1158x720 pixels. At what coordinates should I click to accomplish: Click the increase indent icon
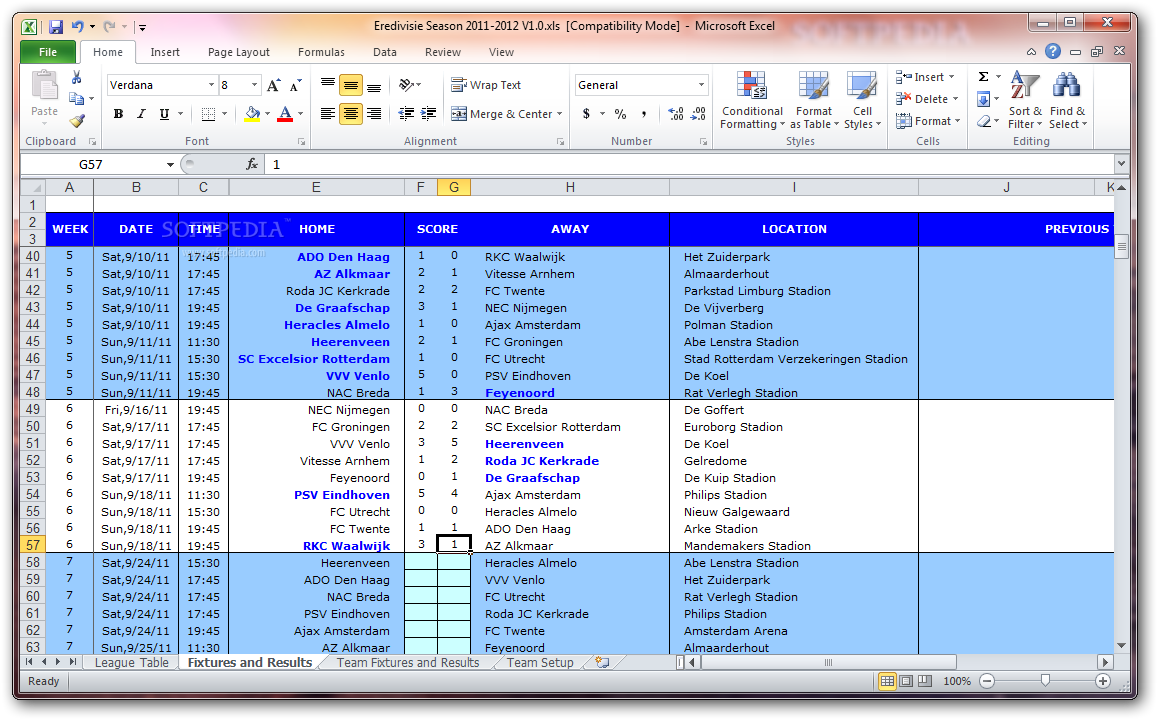coord(428,114)
